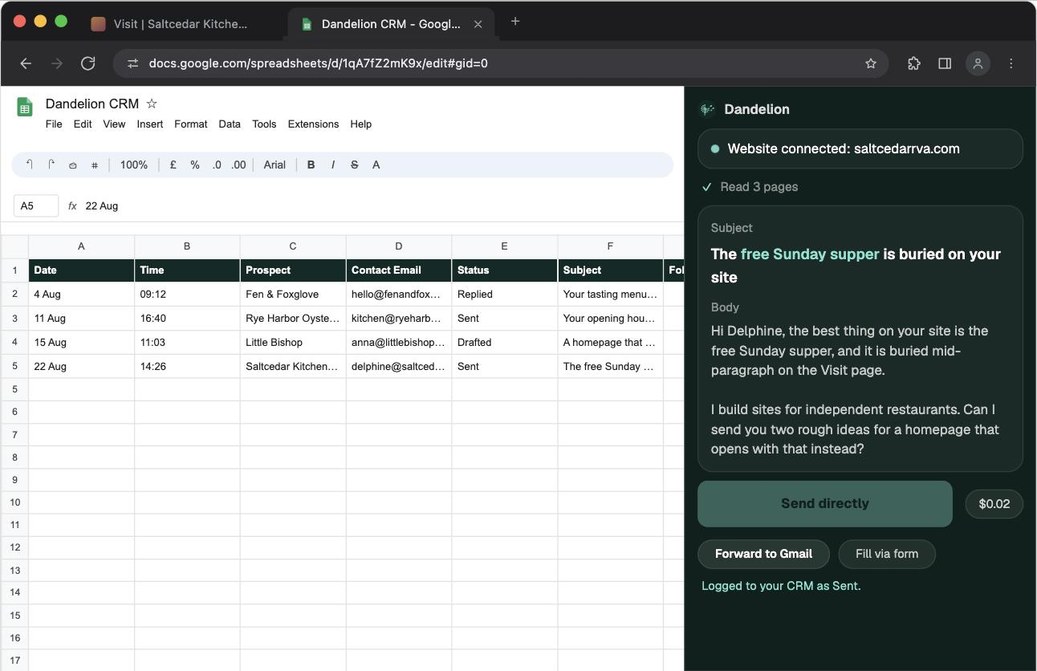Decrease decimal places with .0 button
The width and height of the screenshot is (1037, 671).
coord(217,165)
